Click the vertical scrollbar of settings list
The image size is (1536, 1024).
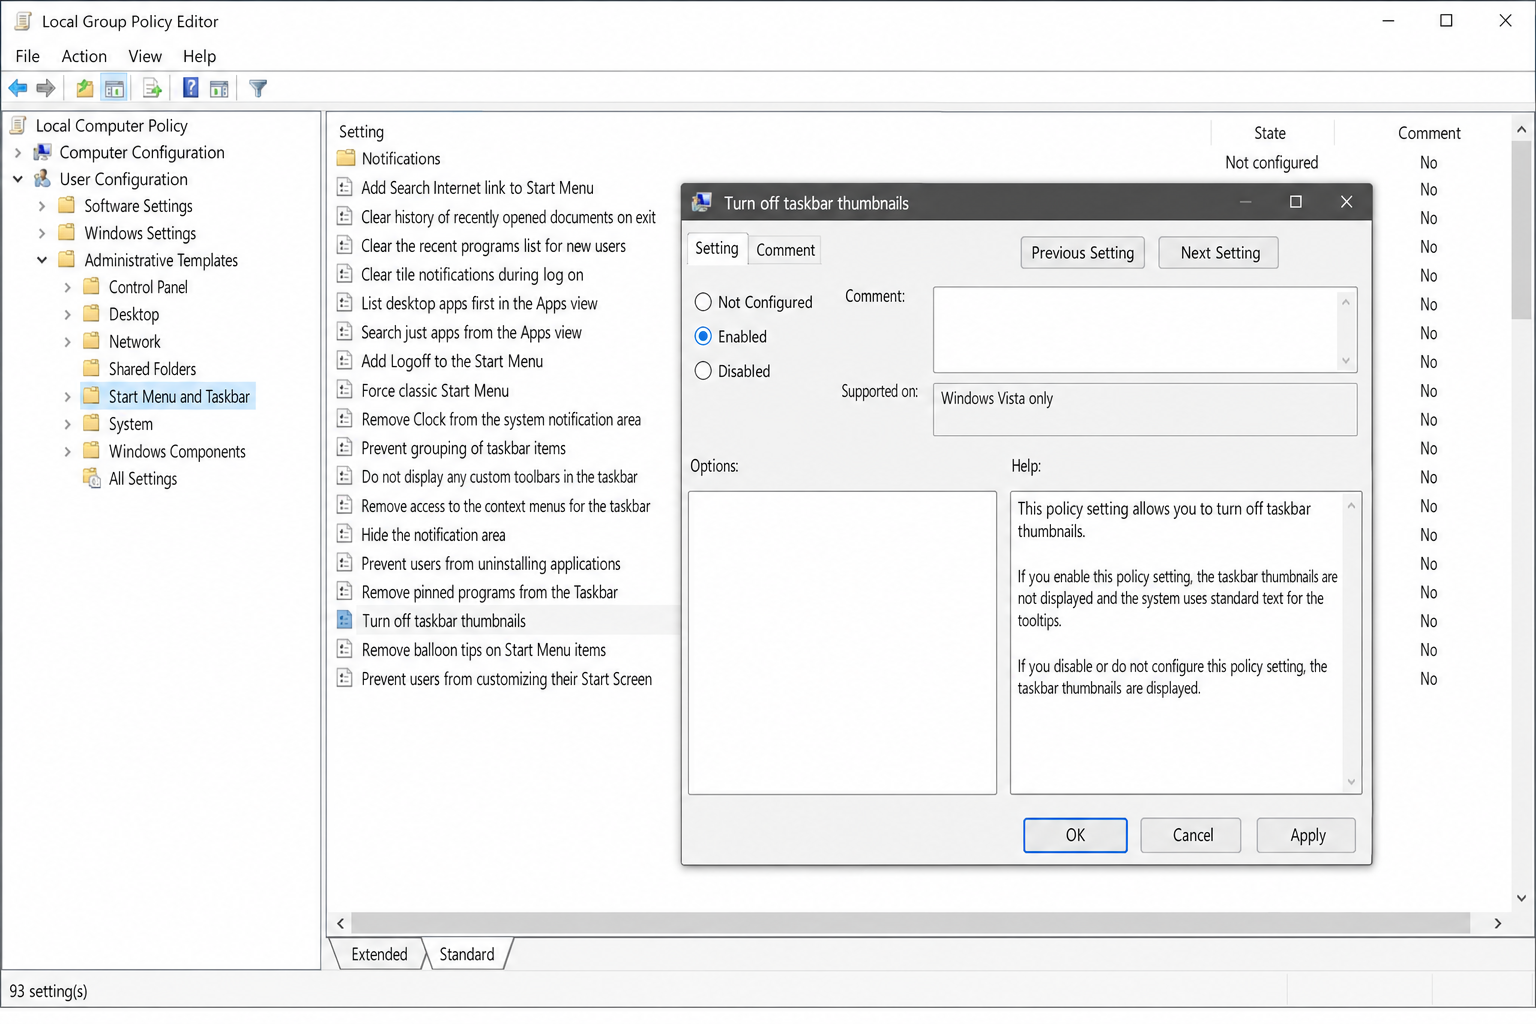(x=1521, y=229)
